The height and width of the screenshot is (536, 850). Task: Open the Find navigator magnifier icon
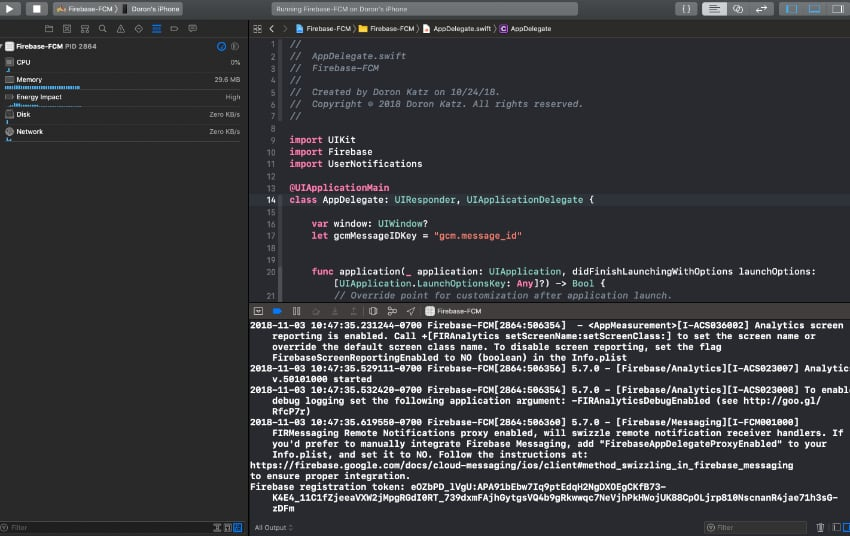102,29
